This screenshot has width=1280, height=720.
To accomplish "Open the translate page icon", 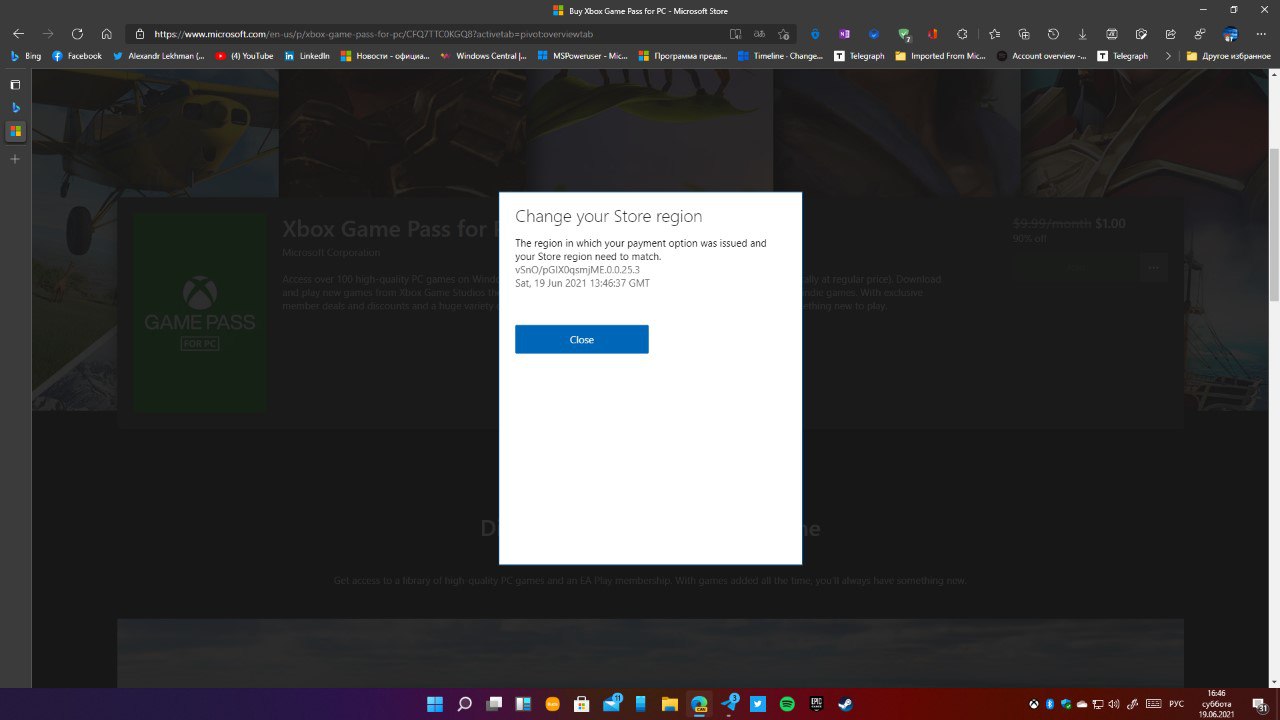I will pos(759,33).
